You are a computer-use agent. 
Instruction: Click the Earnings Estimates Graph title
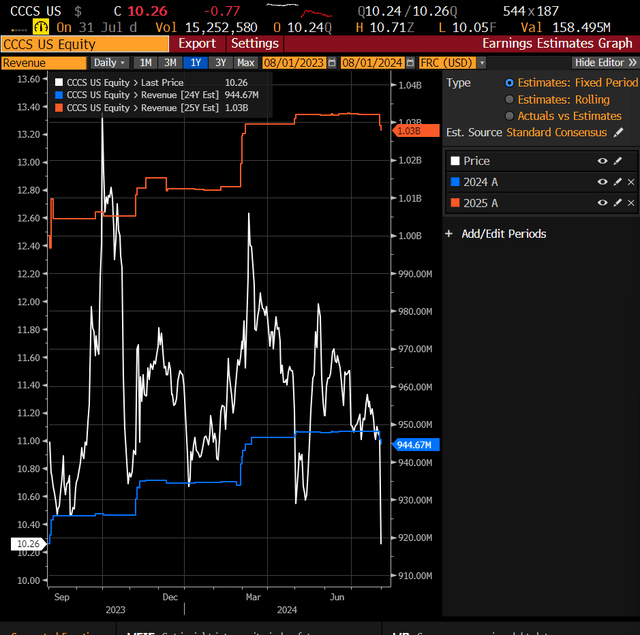click(557, 43)
